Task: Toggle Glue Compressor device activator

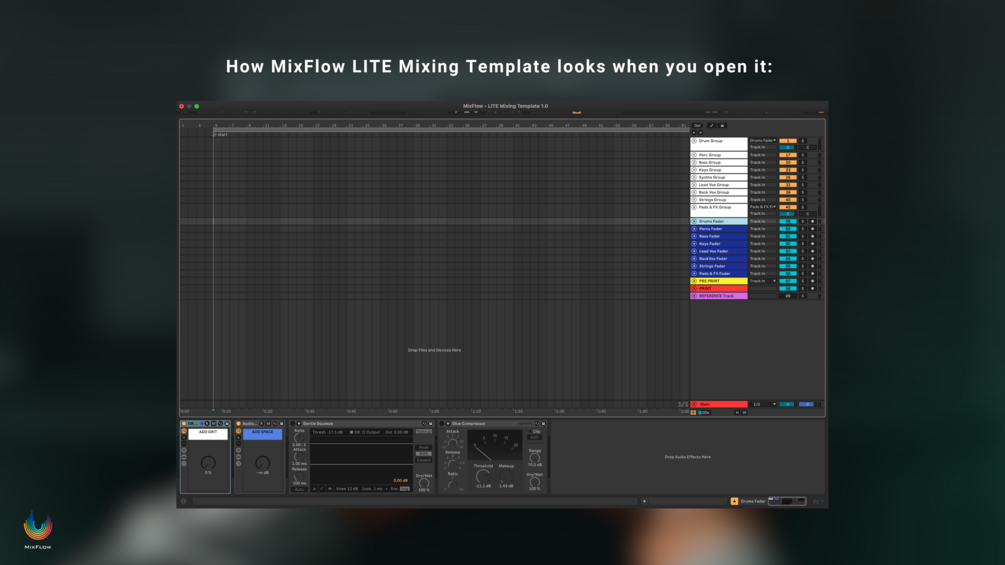Action: tap(442, 423)
